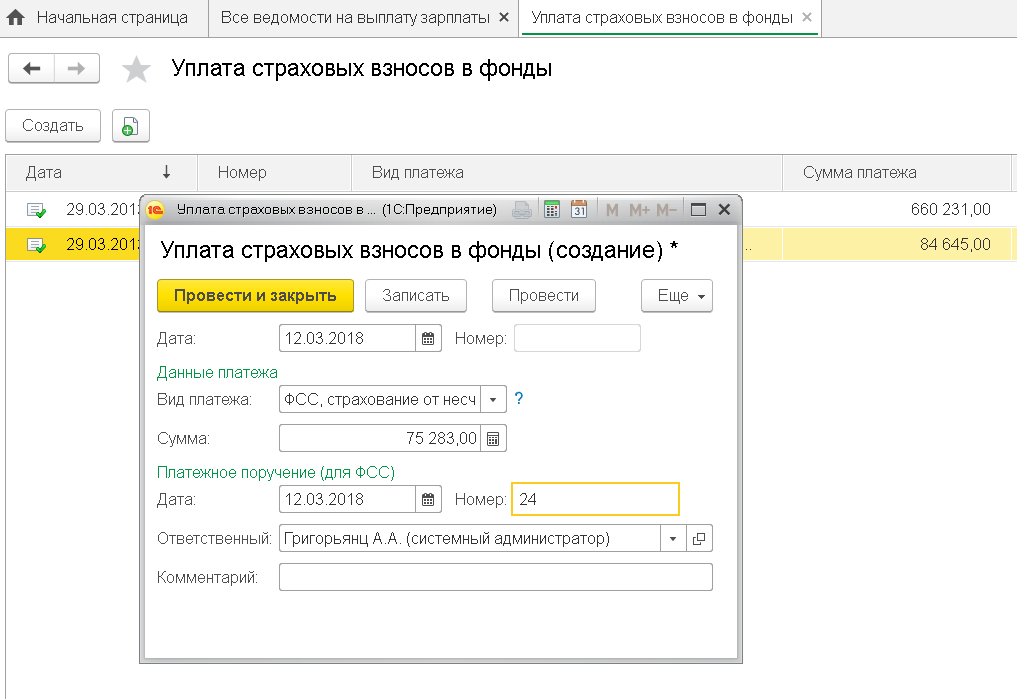This screenshot has height=699, width=1017.
Task: Open the calendar icon in title bar
Action: point(579,209)
